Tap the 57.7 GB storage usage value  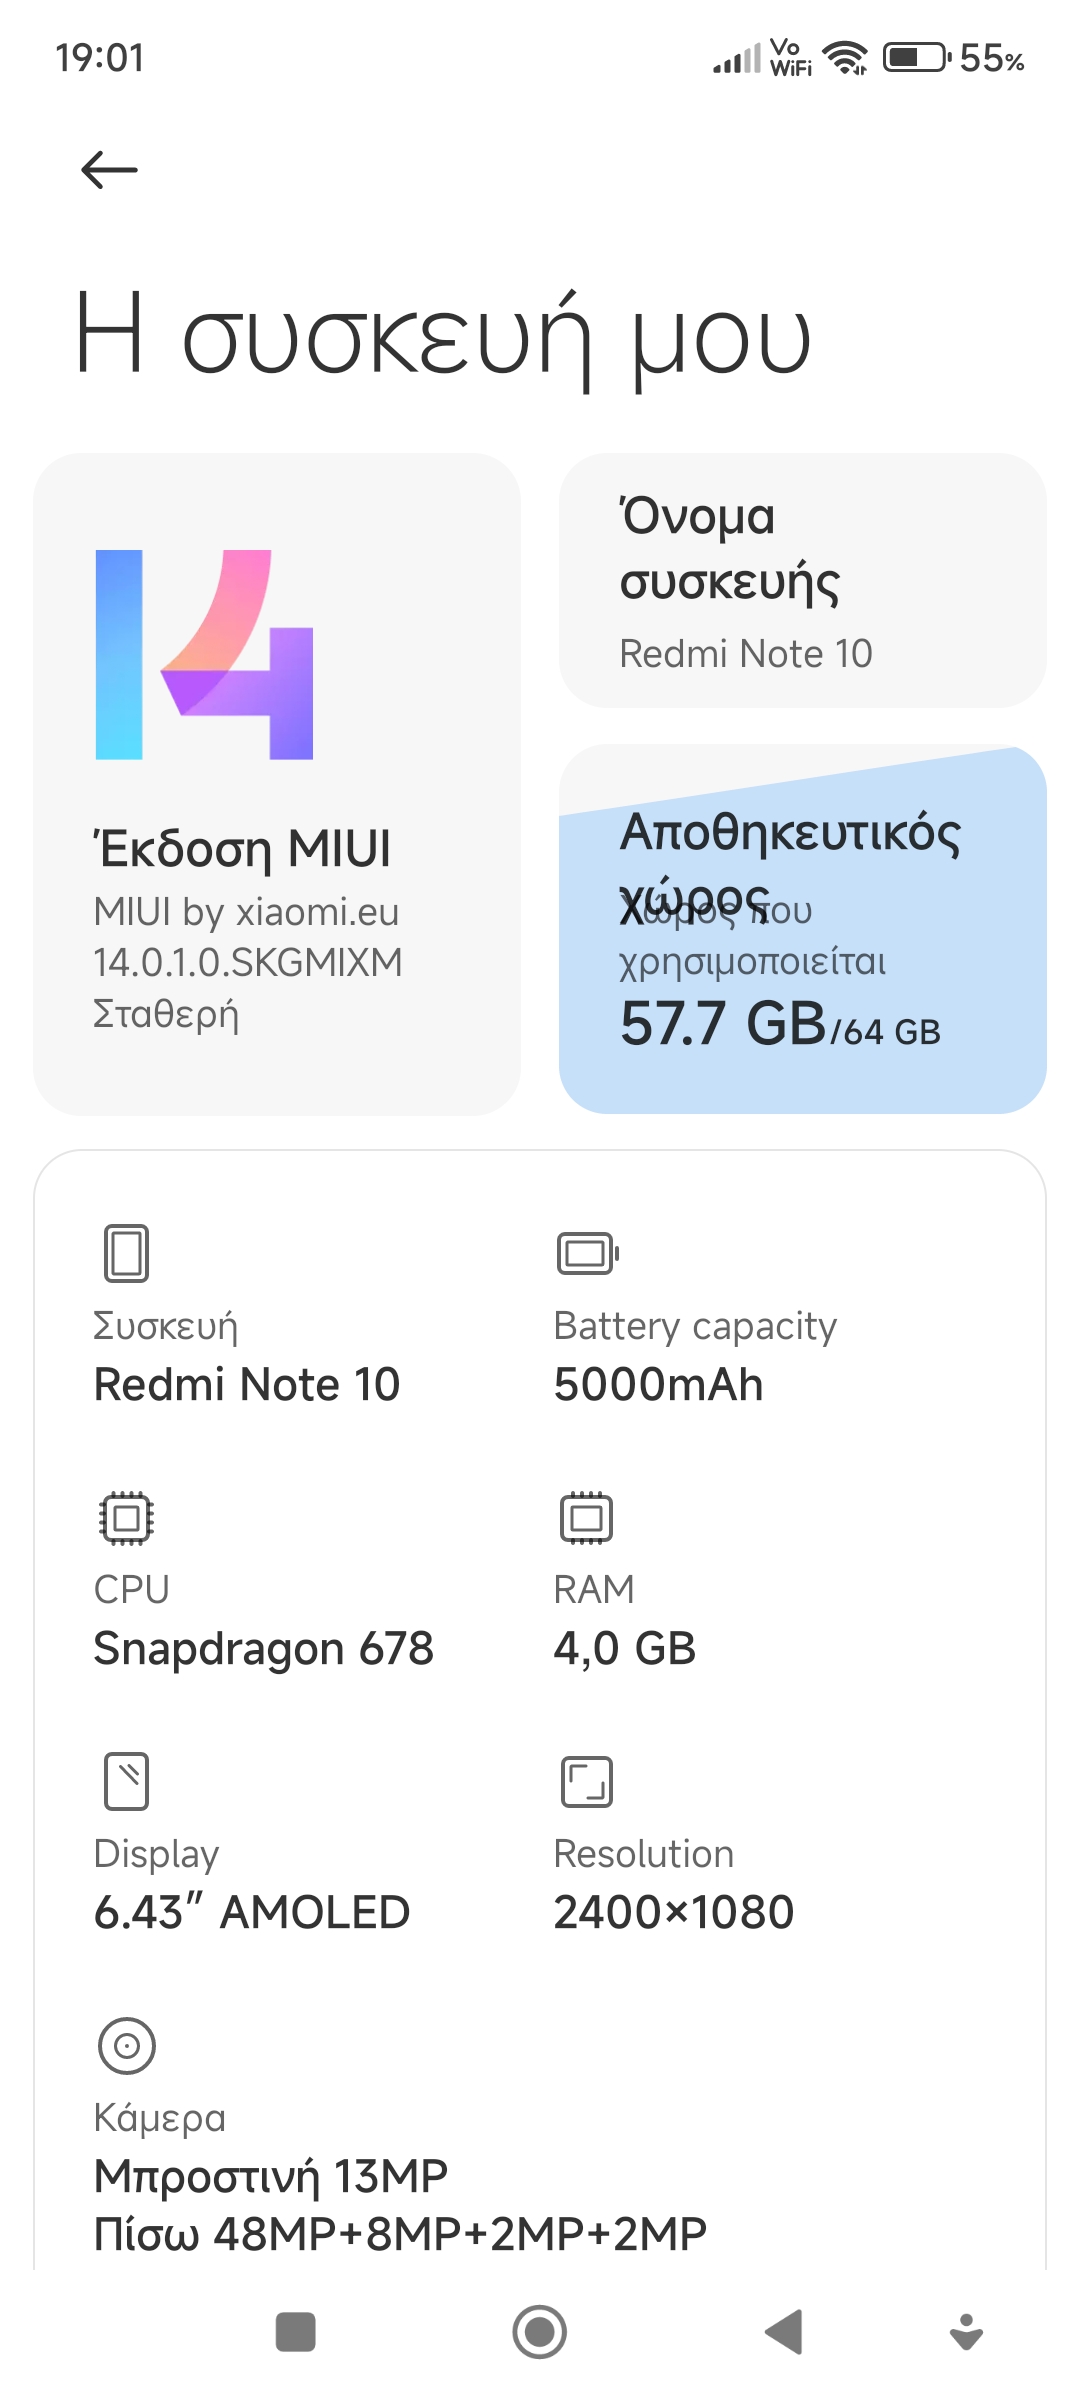tap(723, 1025)
